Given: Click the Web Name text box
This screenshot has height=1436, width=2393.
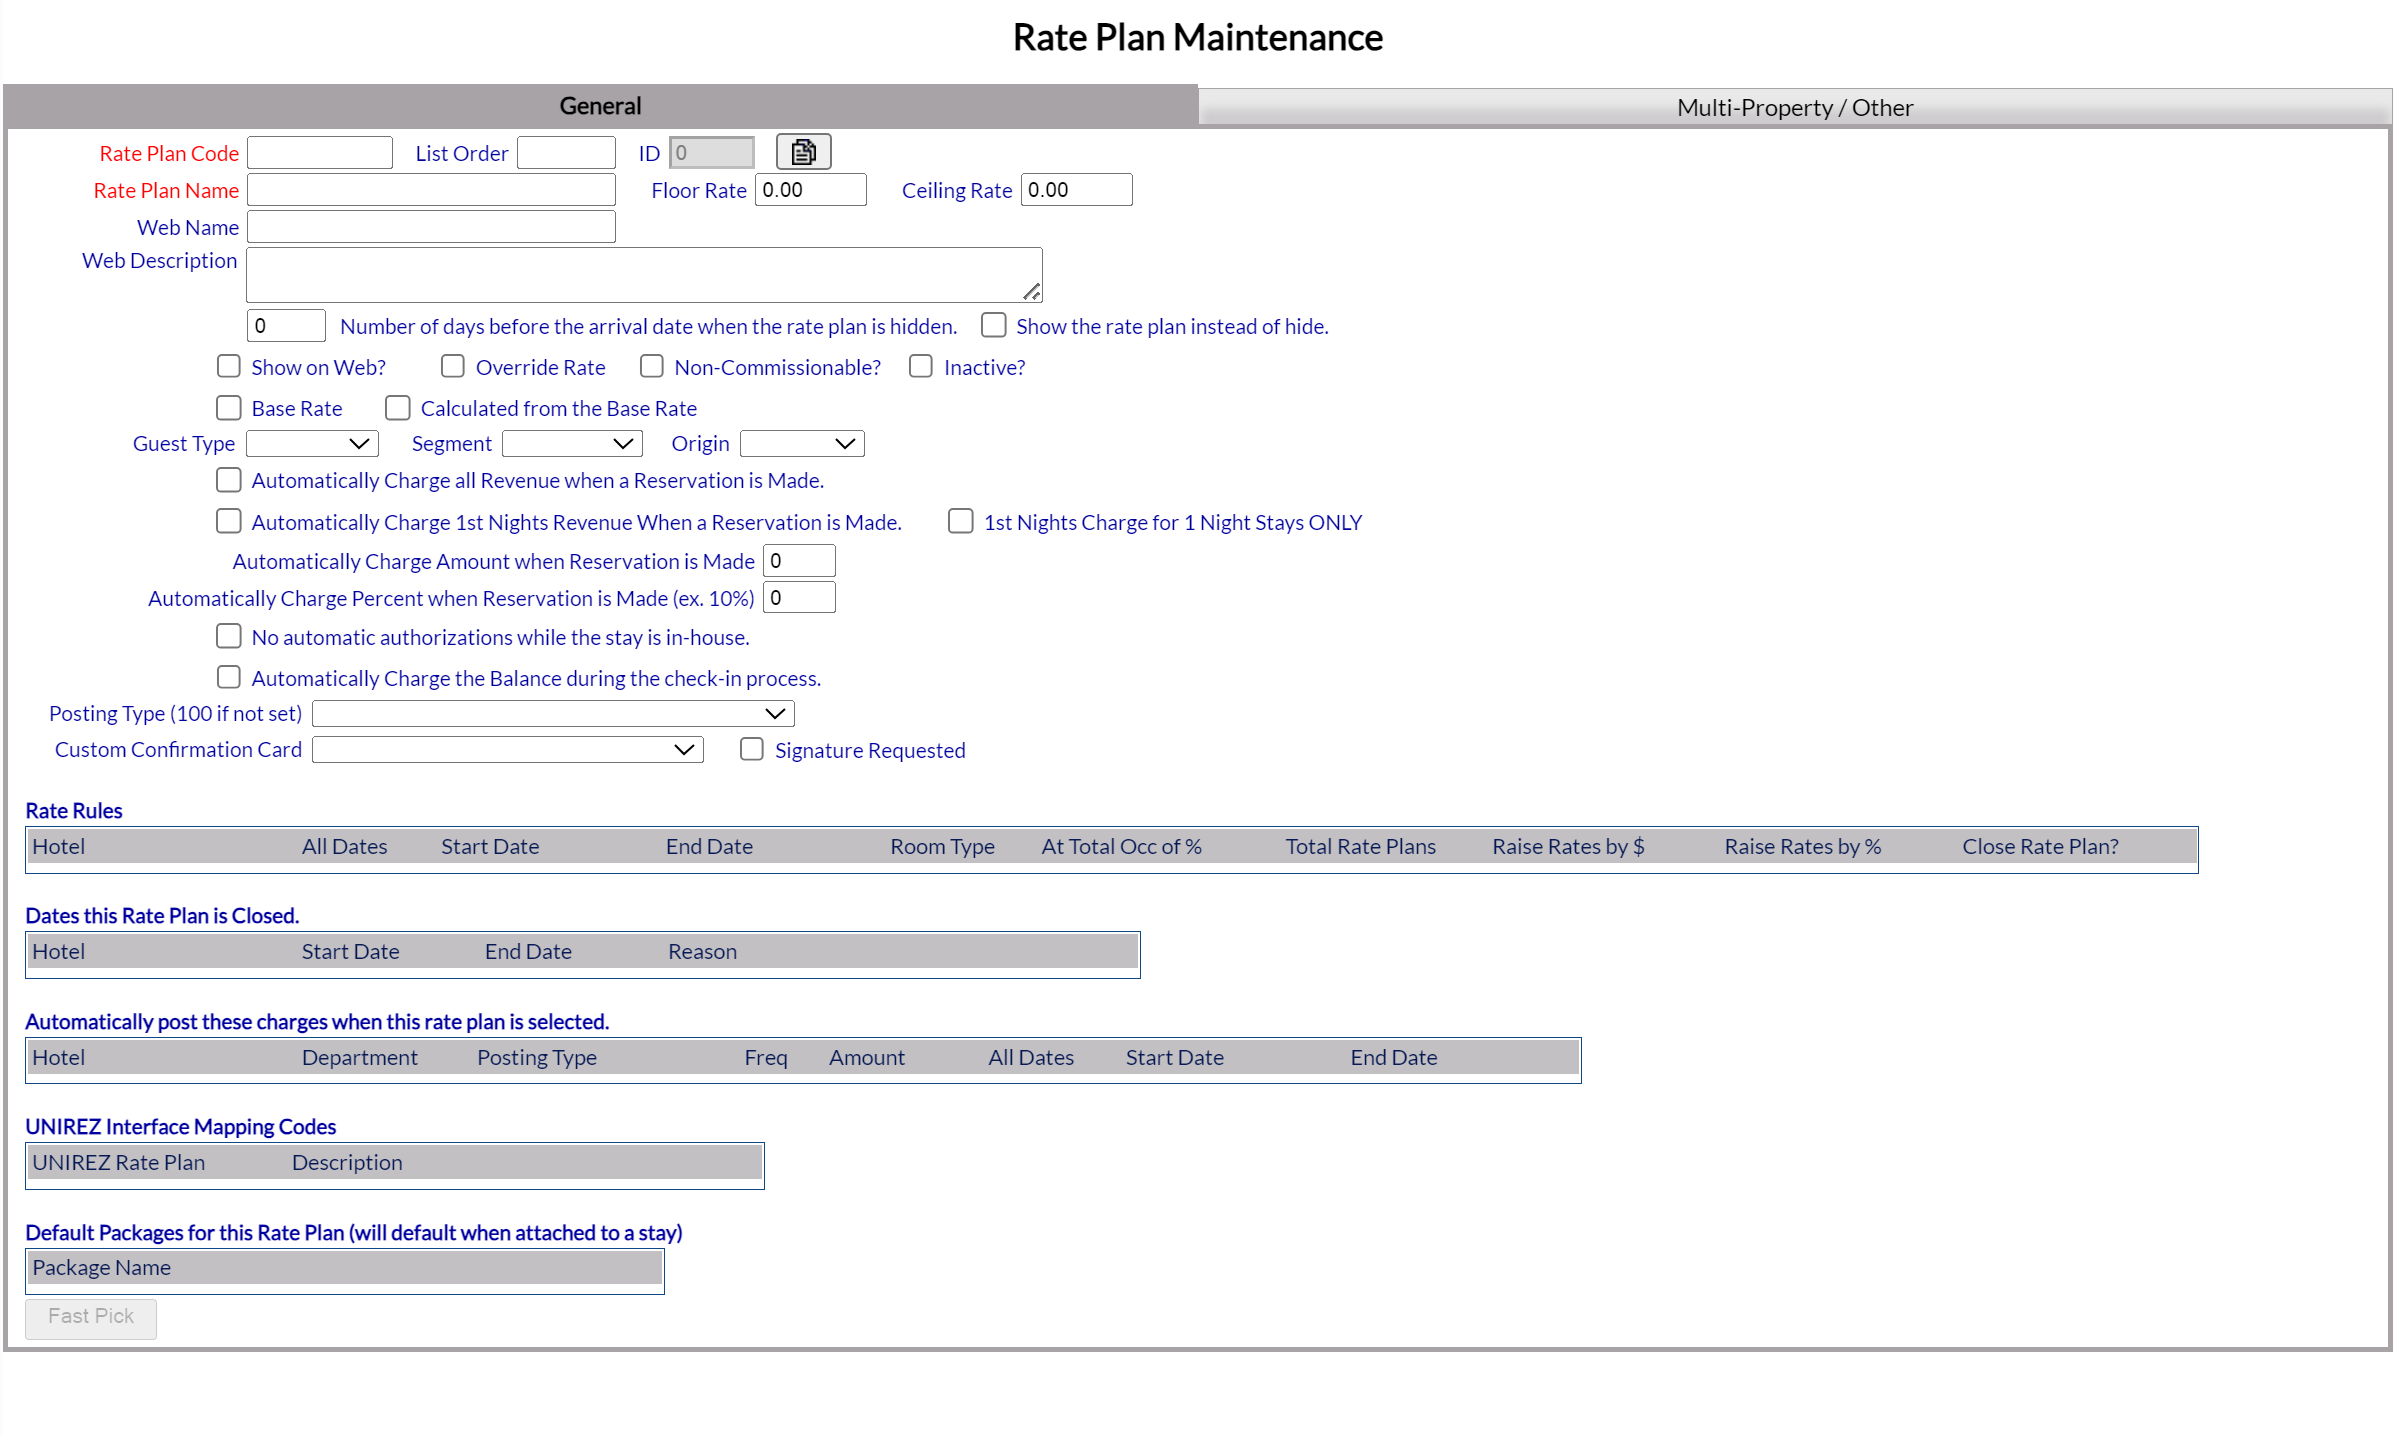Looking at the screenshot, I should (x=431, y=227).
